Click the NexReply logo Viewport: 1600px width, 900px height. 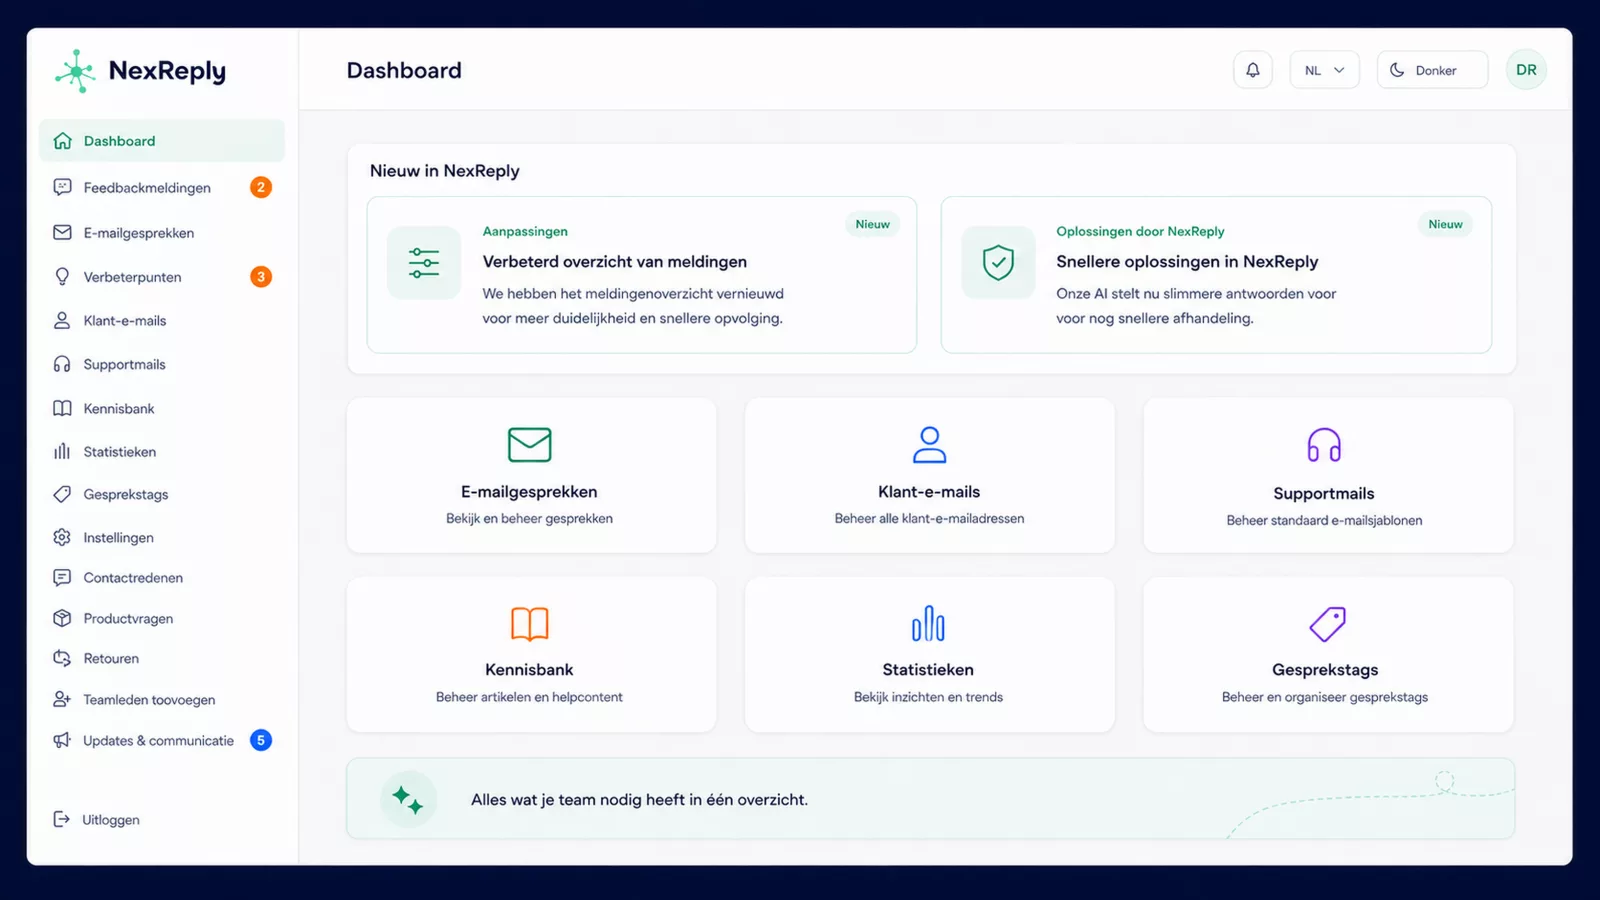pos(140,71)
